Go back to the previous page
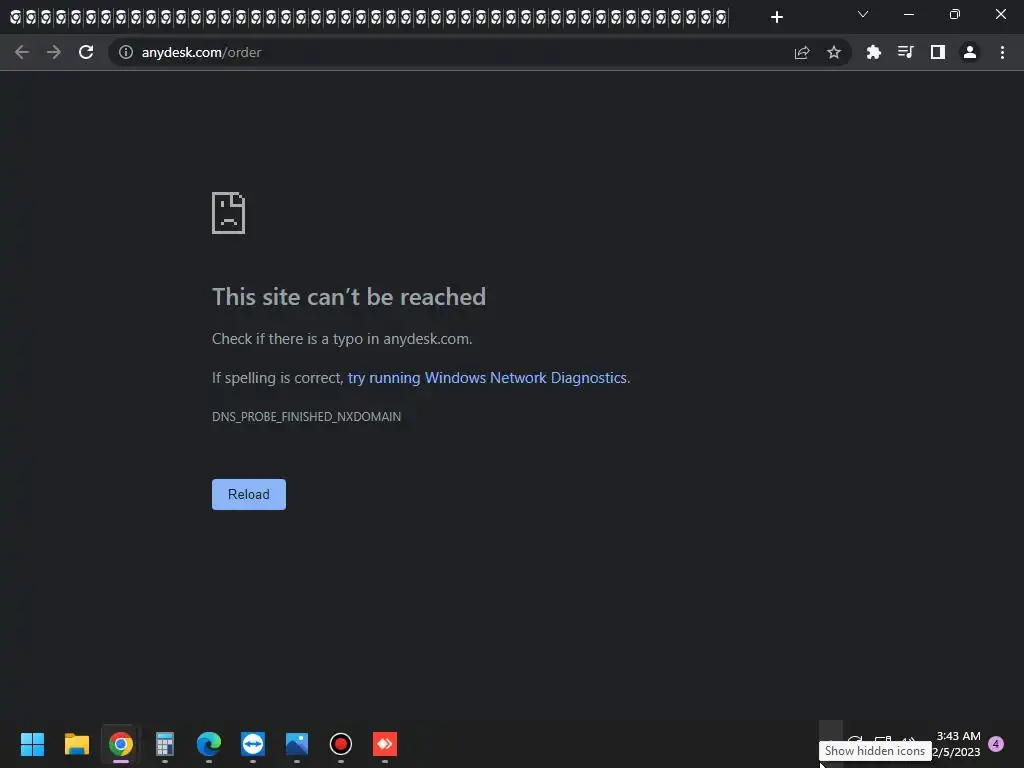1024x768 pixels. 22,52
